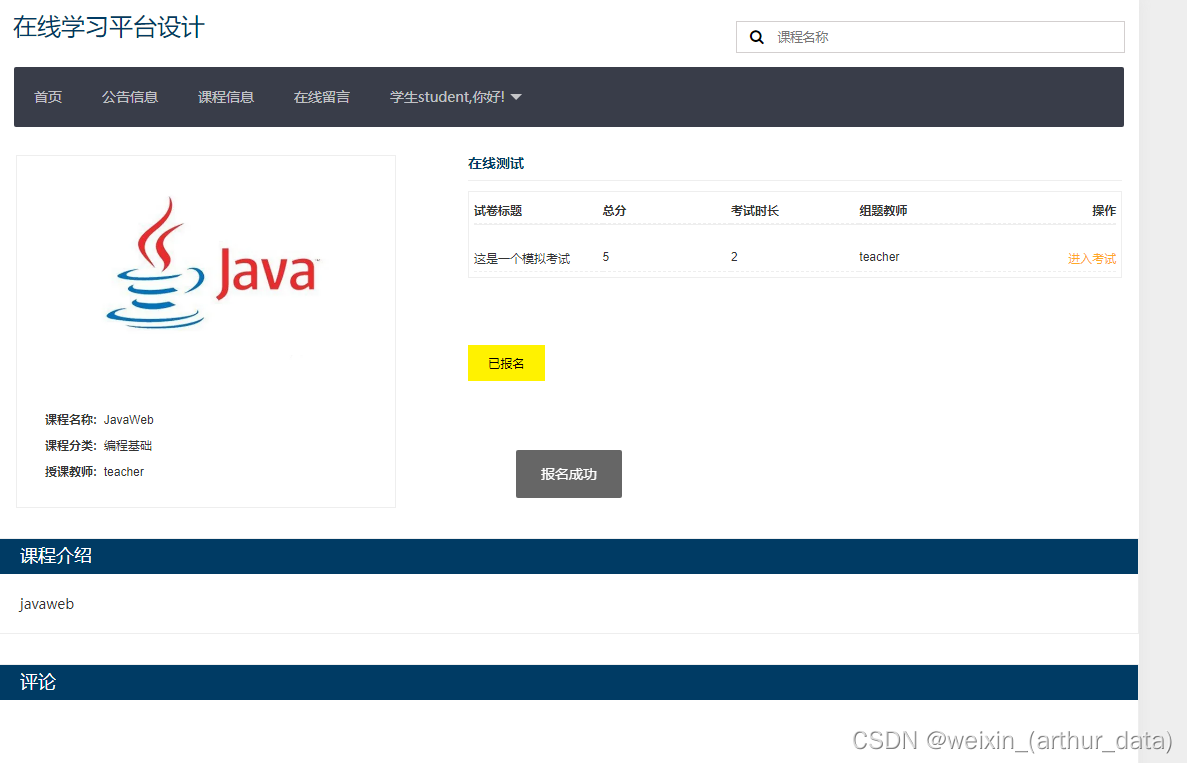Select the 试卷标题 column header
The height and width of the screenshot is (763, 1187).
tap(497, 210)
